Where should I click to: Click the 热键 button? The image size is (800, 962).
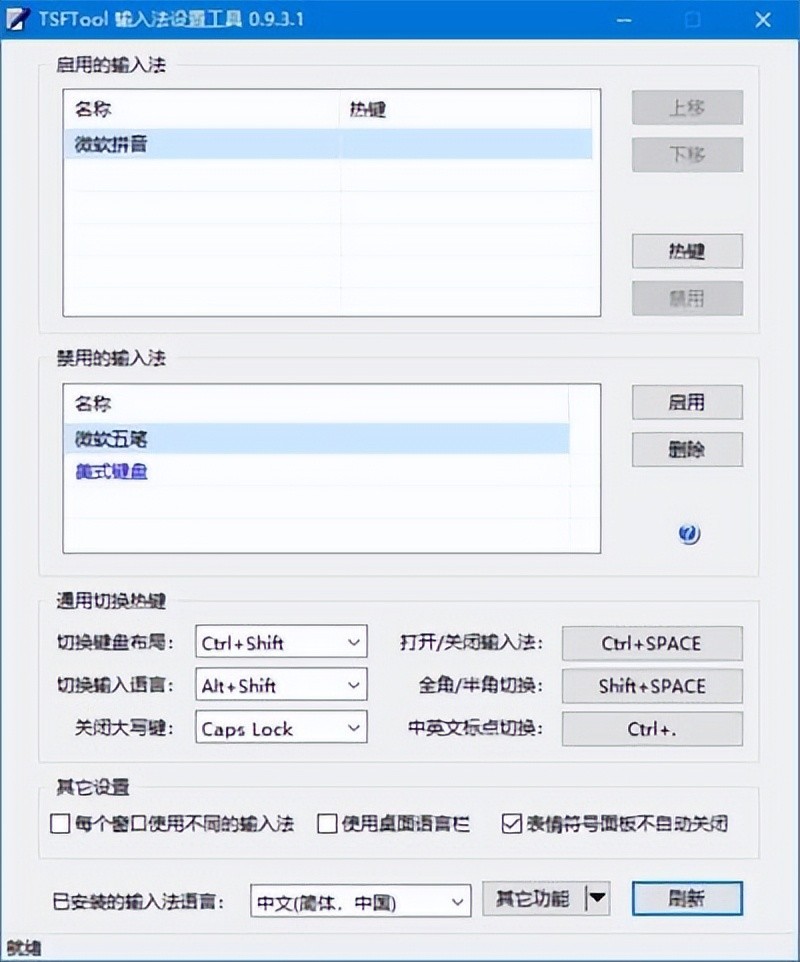click(687, 251)
